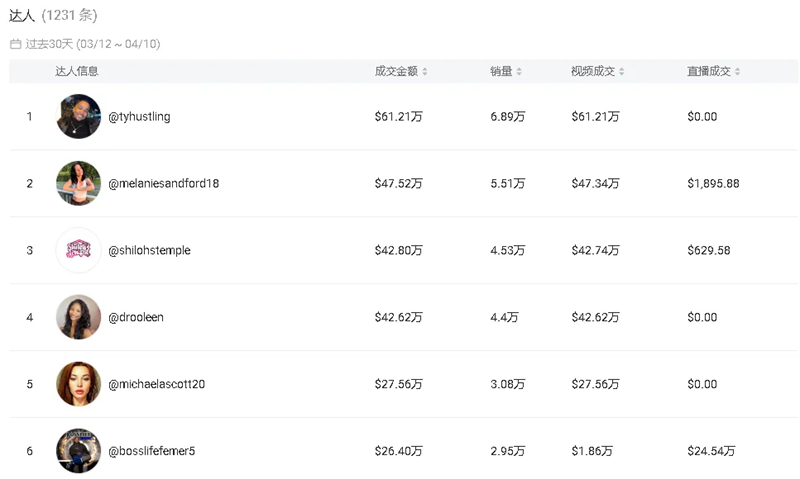Click @melaniesandford18's avatar picture
This screenshot has height=479, width=800.
coord(78,184)
